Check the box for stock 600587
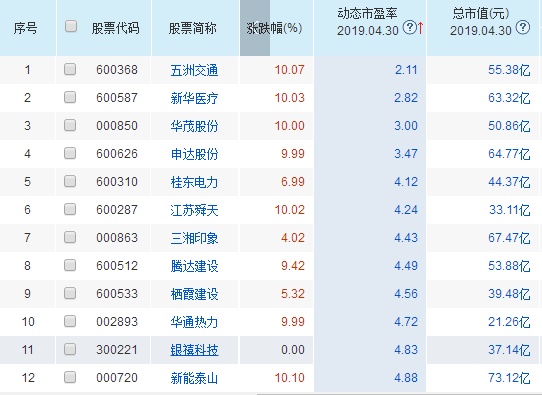This screenshot has height=395, width=542. (x=70, y=97)
